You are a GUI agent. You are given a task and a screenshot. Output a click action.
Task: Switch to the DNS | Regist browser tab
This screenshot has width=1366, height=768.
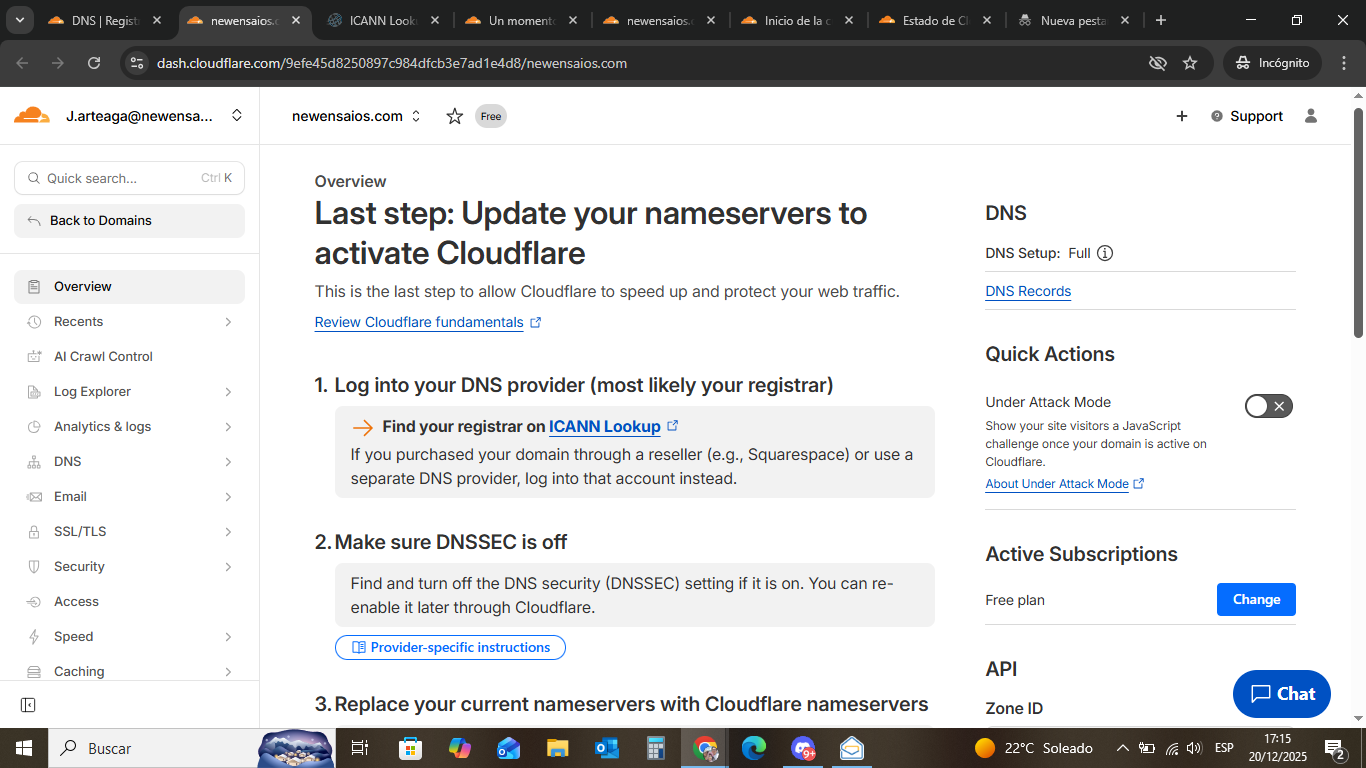click(x=106, y=20)
